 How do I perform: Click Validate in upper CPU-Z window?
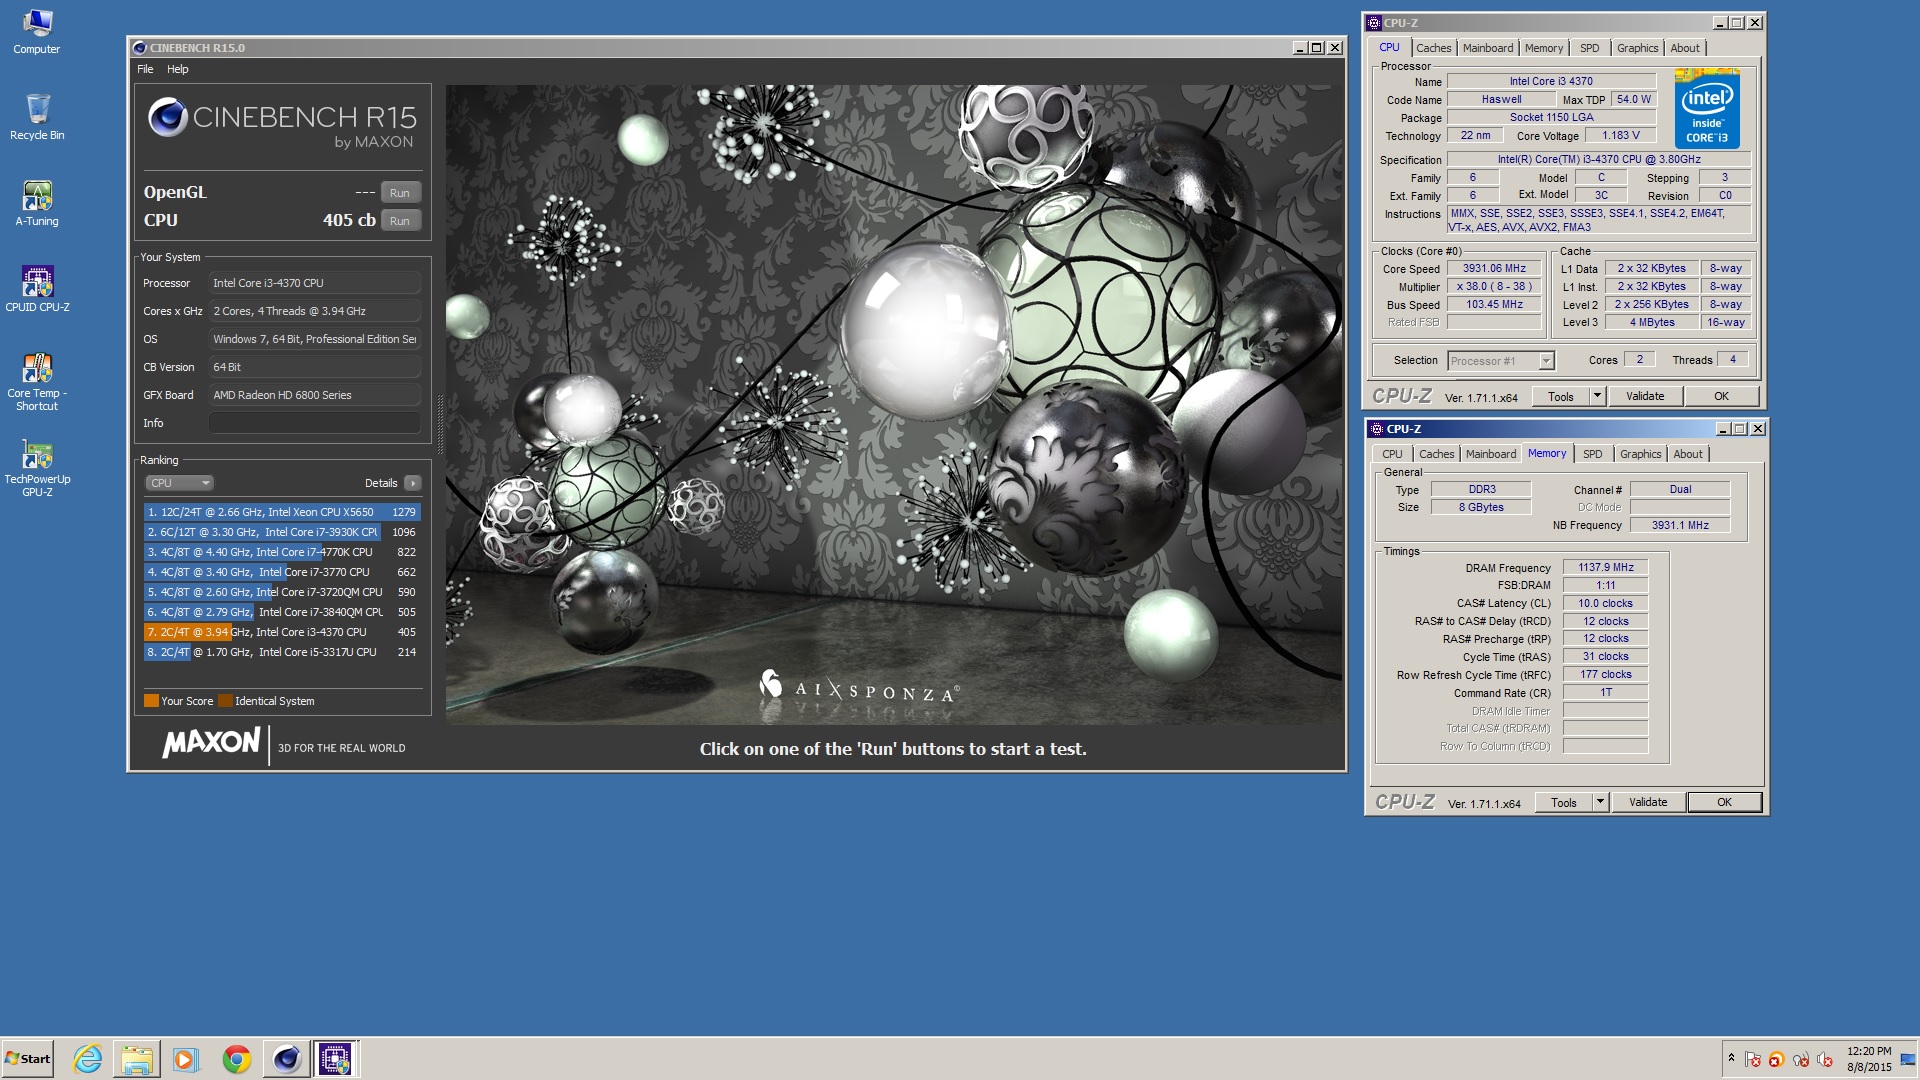click(1645, 396)
